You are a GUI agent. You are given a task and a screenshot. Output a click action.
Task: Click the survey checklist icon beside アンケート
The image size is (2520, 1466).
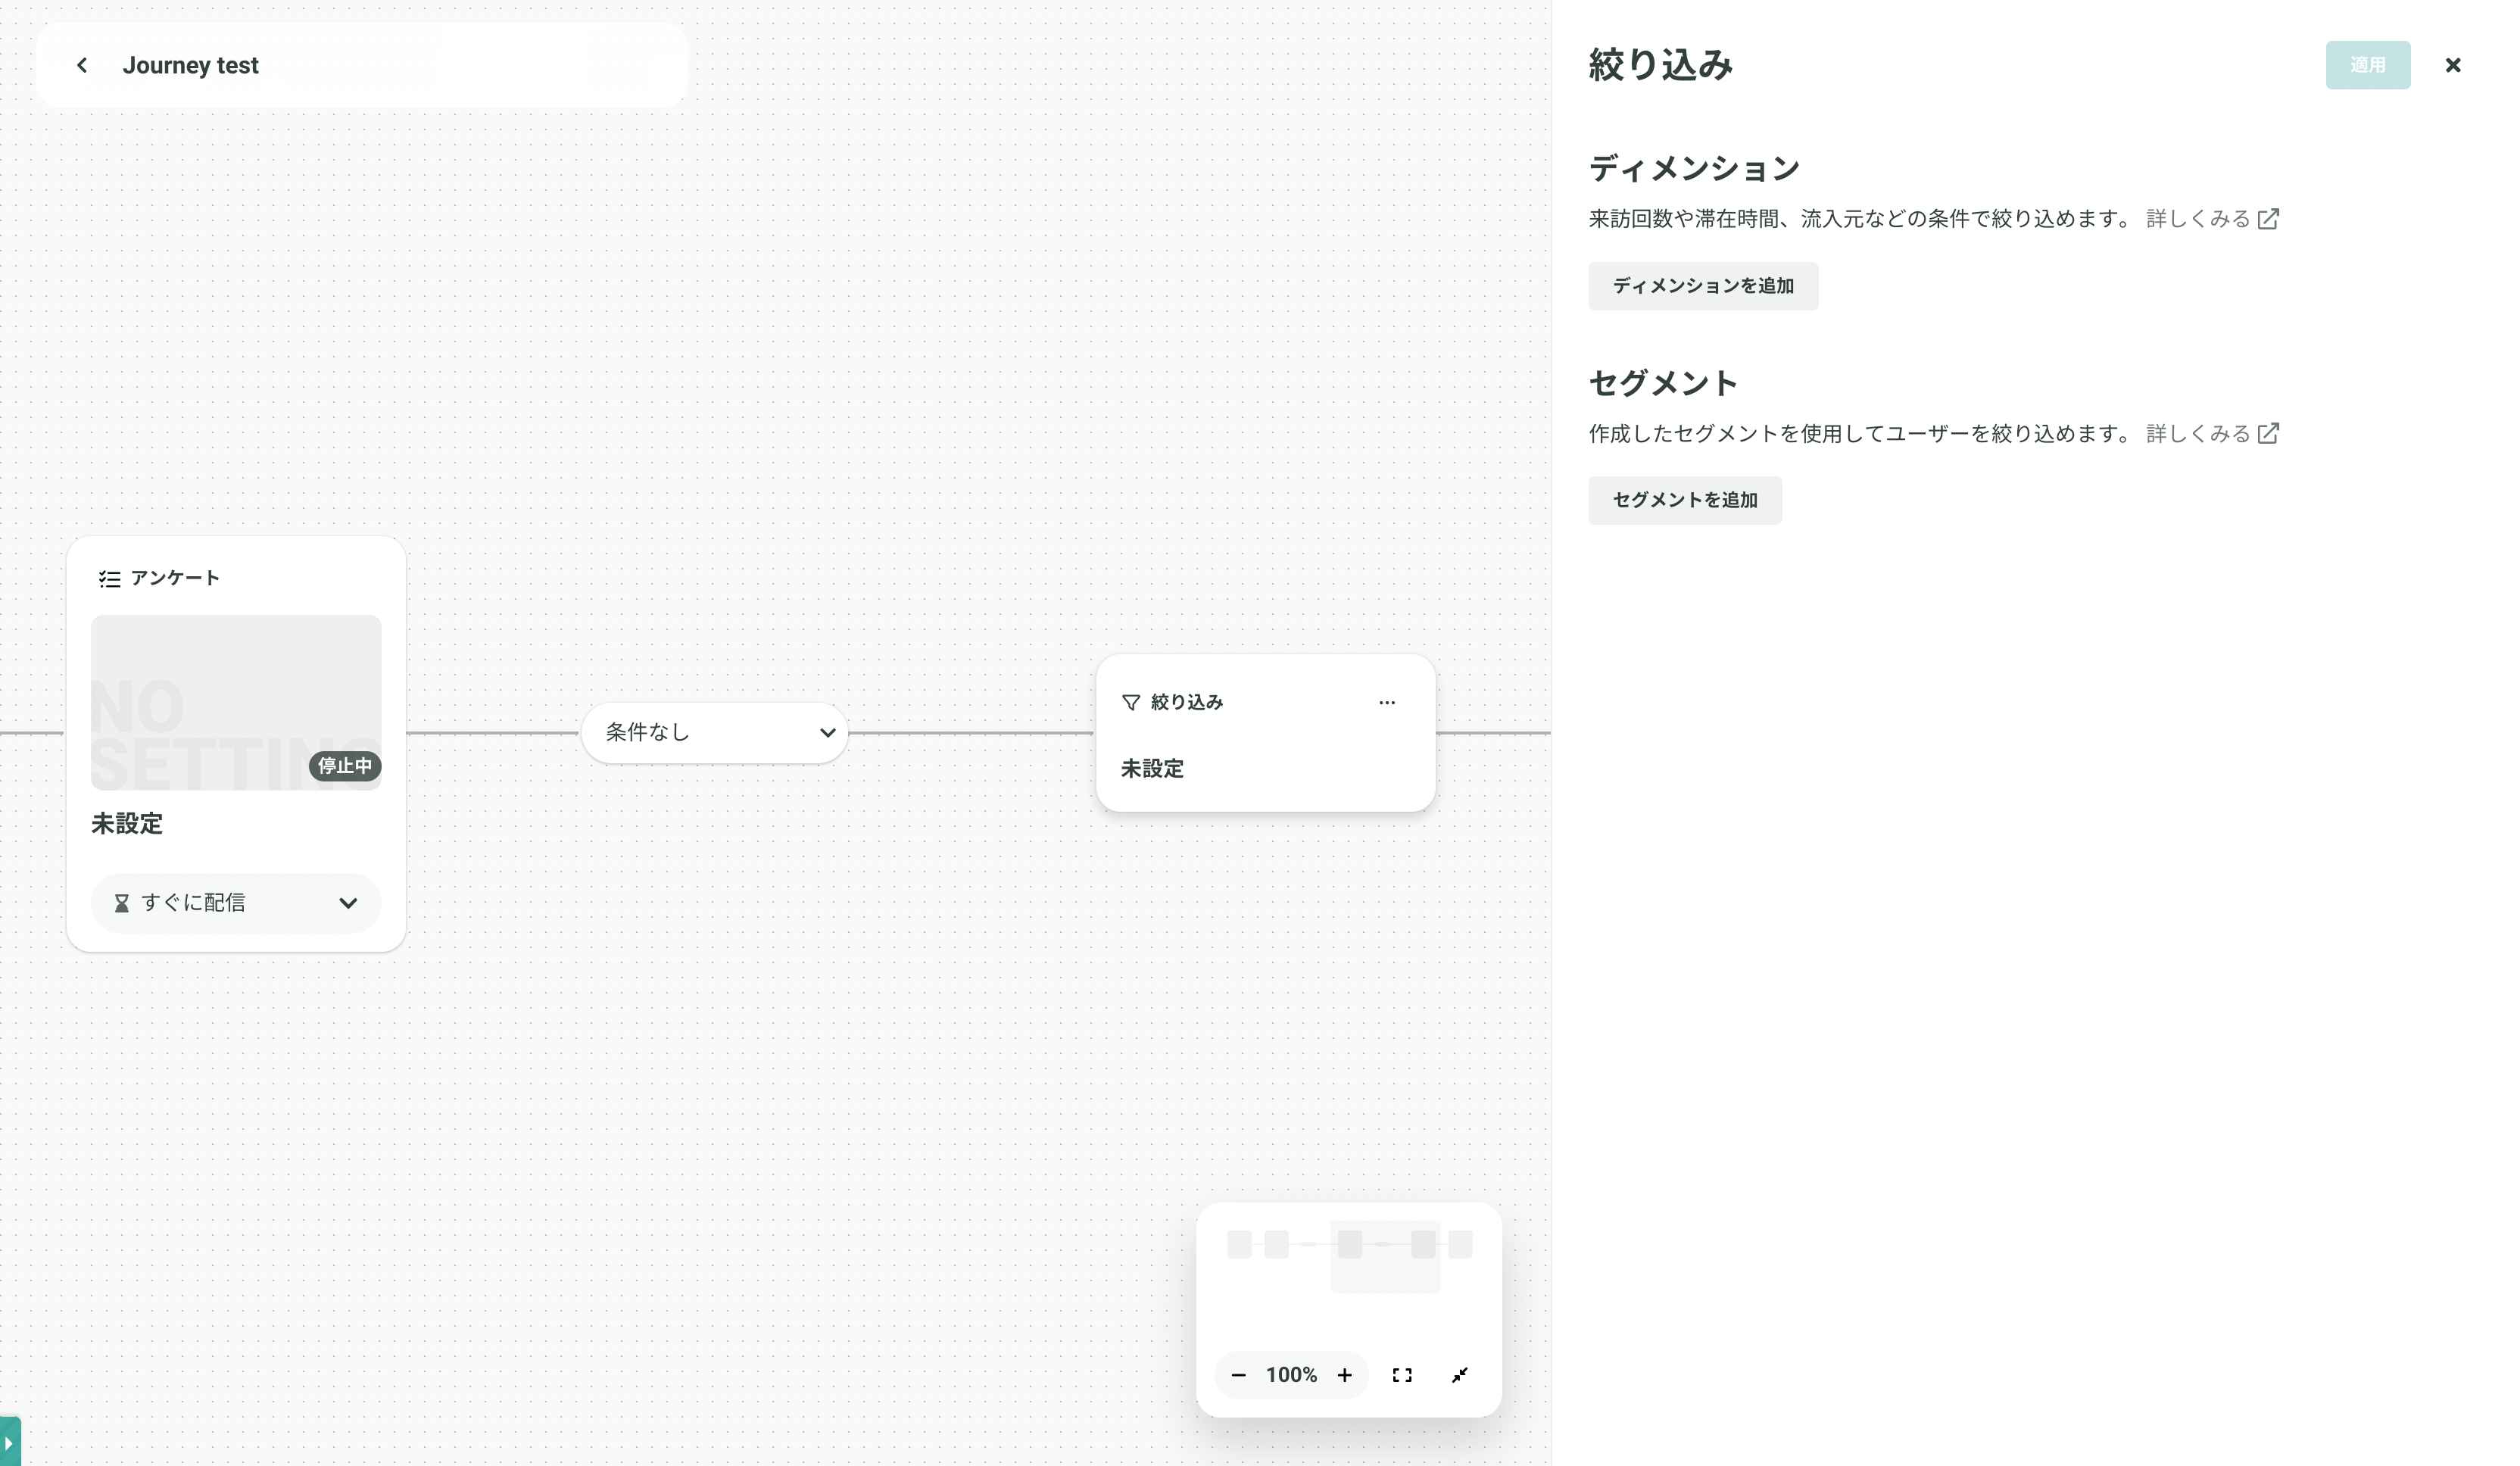(x=109, y=578)
